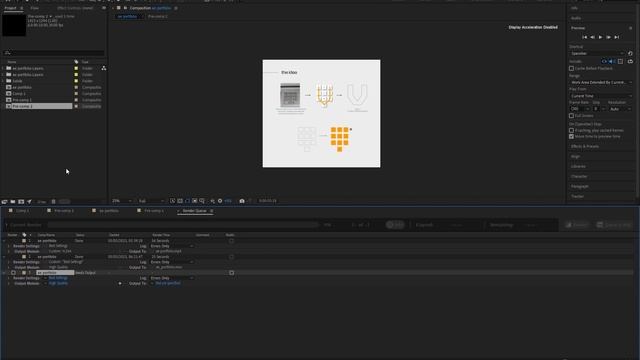Open the Interpret Footage icon
Viewport: 640px width, 360px height.
(4, 202)
